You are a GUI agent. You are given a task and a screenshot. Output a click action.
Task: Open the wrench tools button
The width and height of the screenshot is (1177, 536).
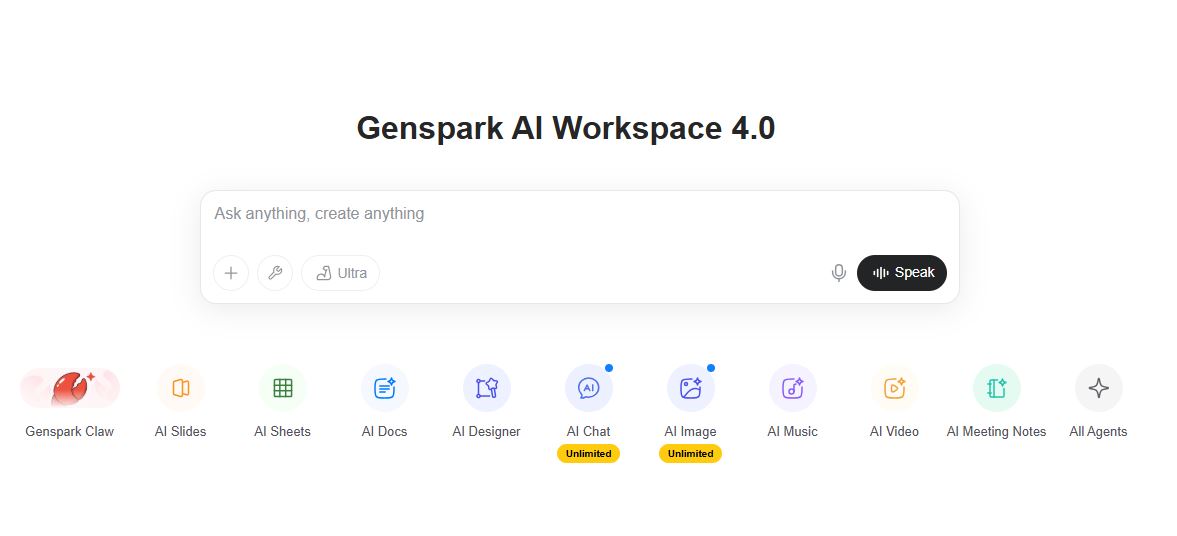pos(275,273)
